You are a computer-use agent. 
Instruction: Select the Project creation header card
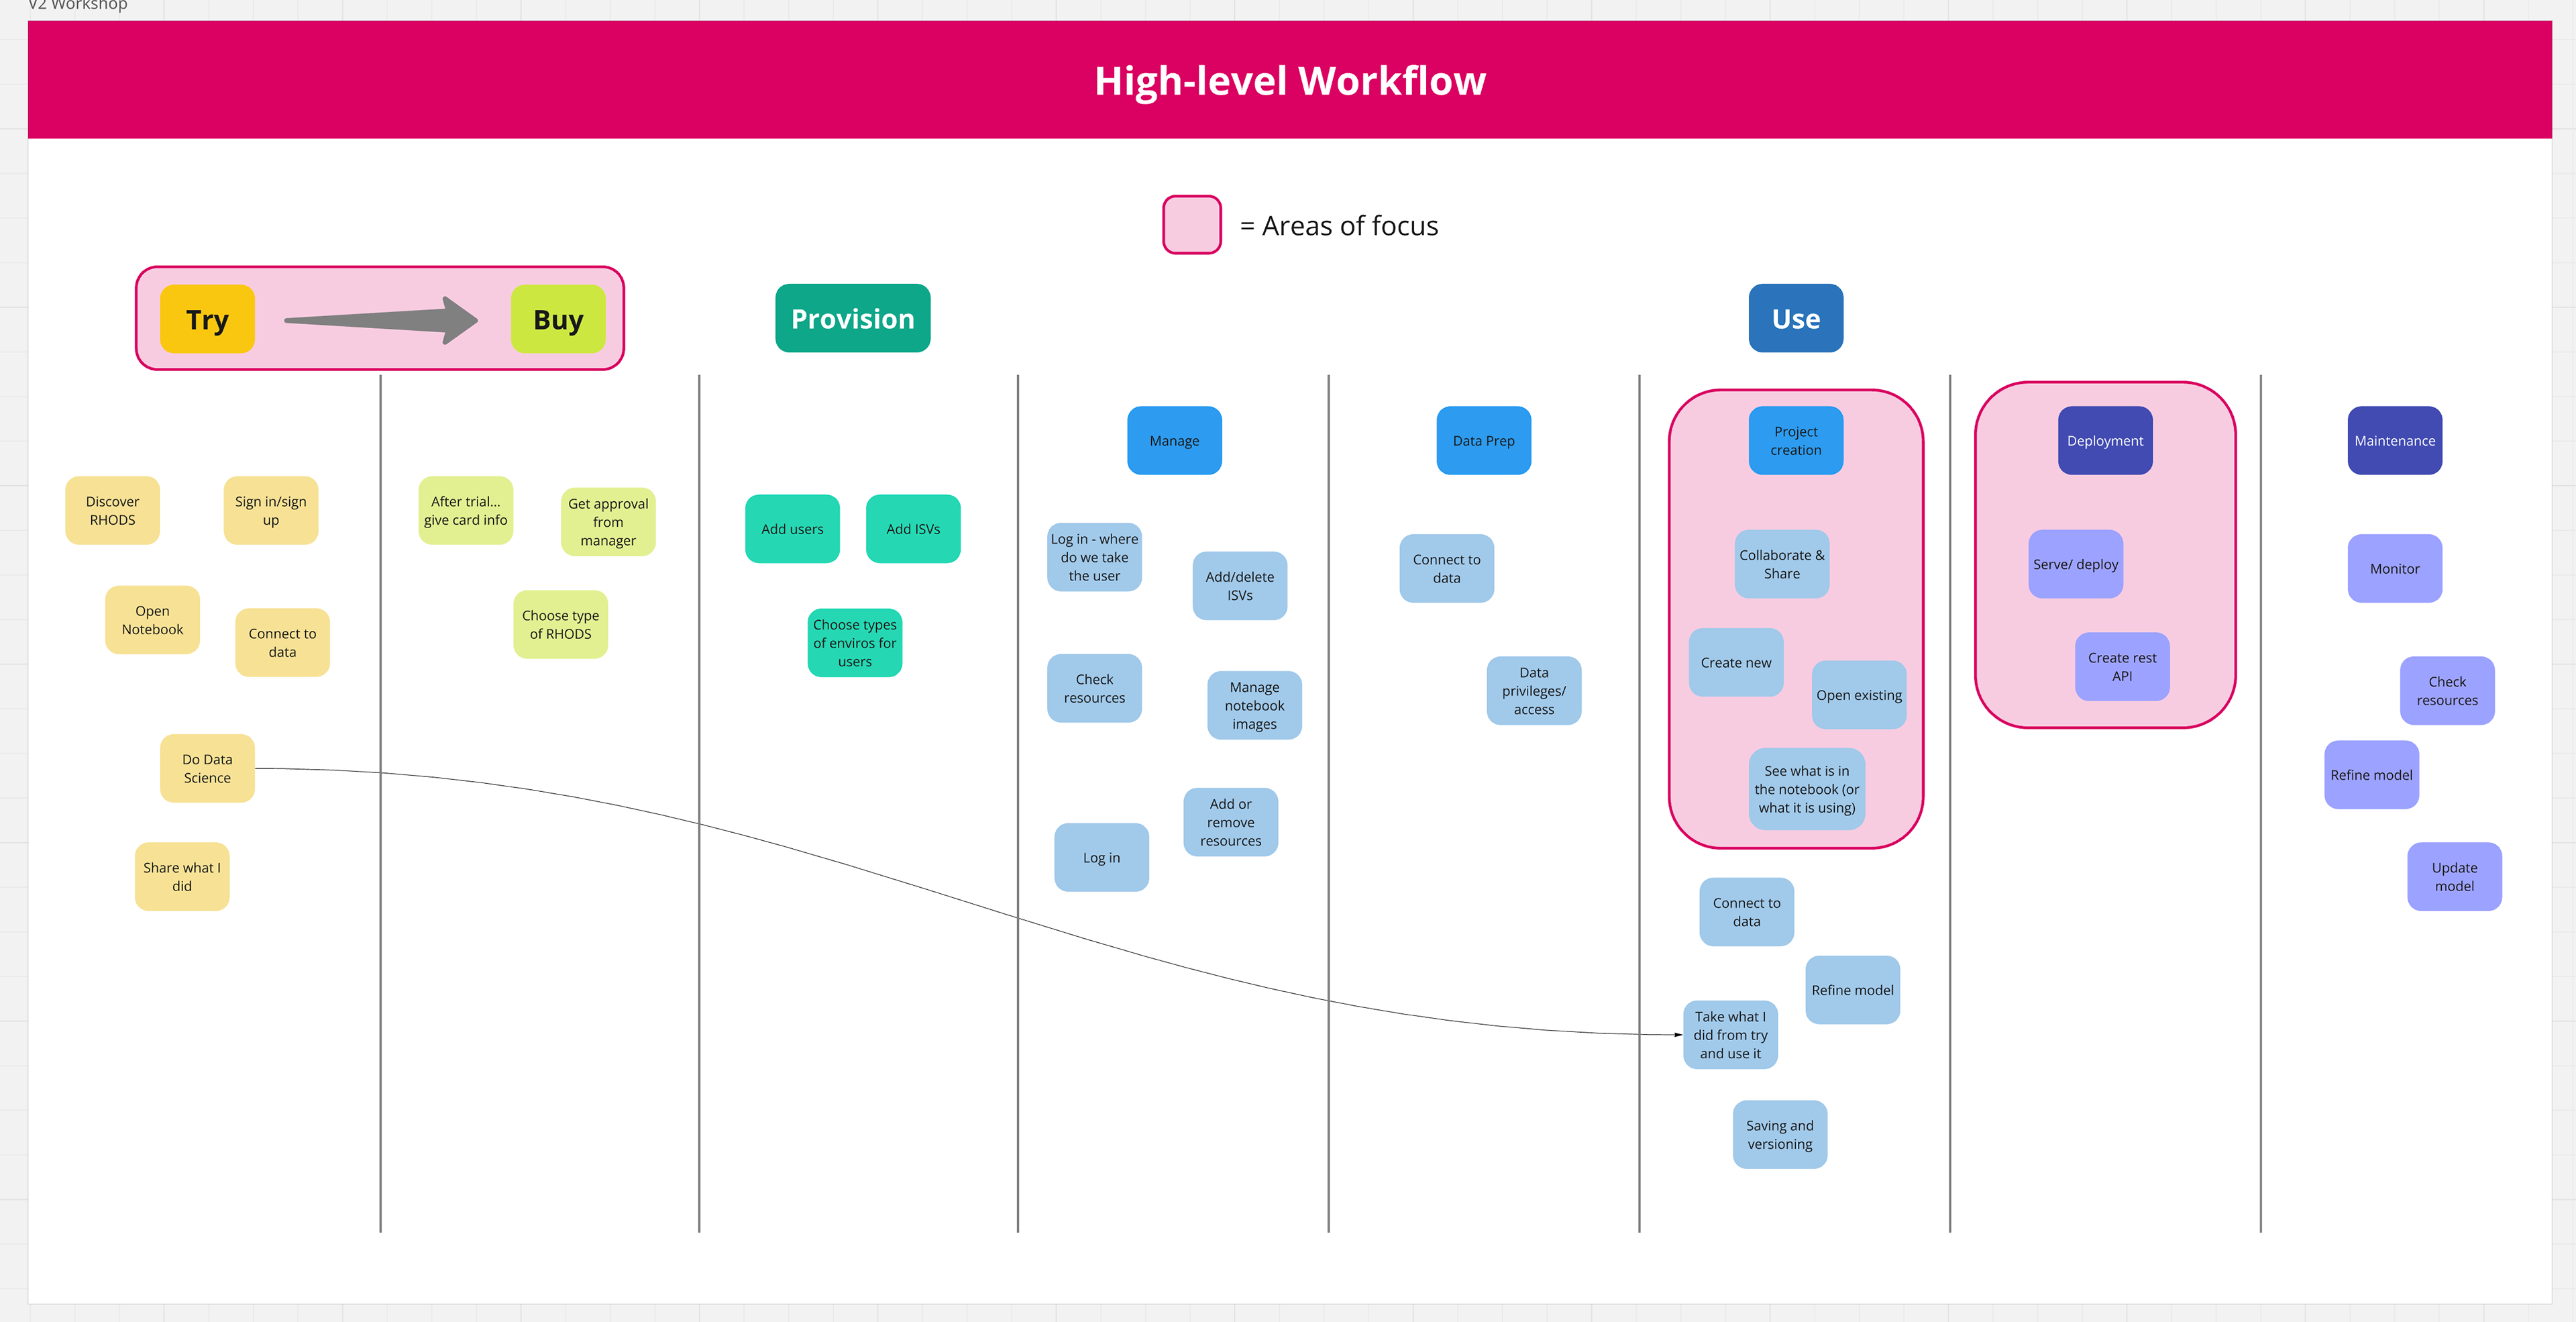[x=1796, y=440]
